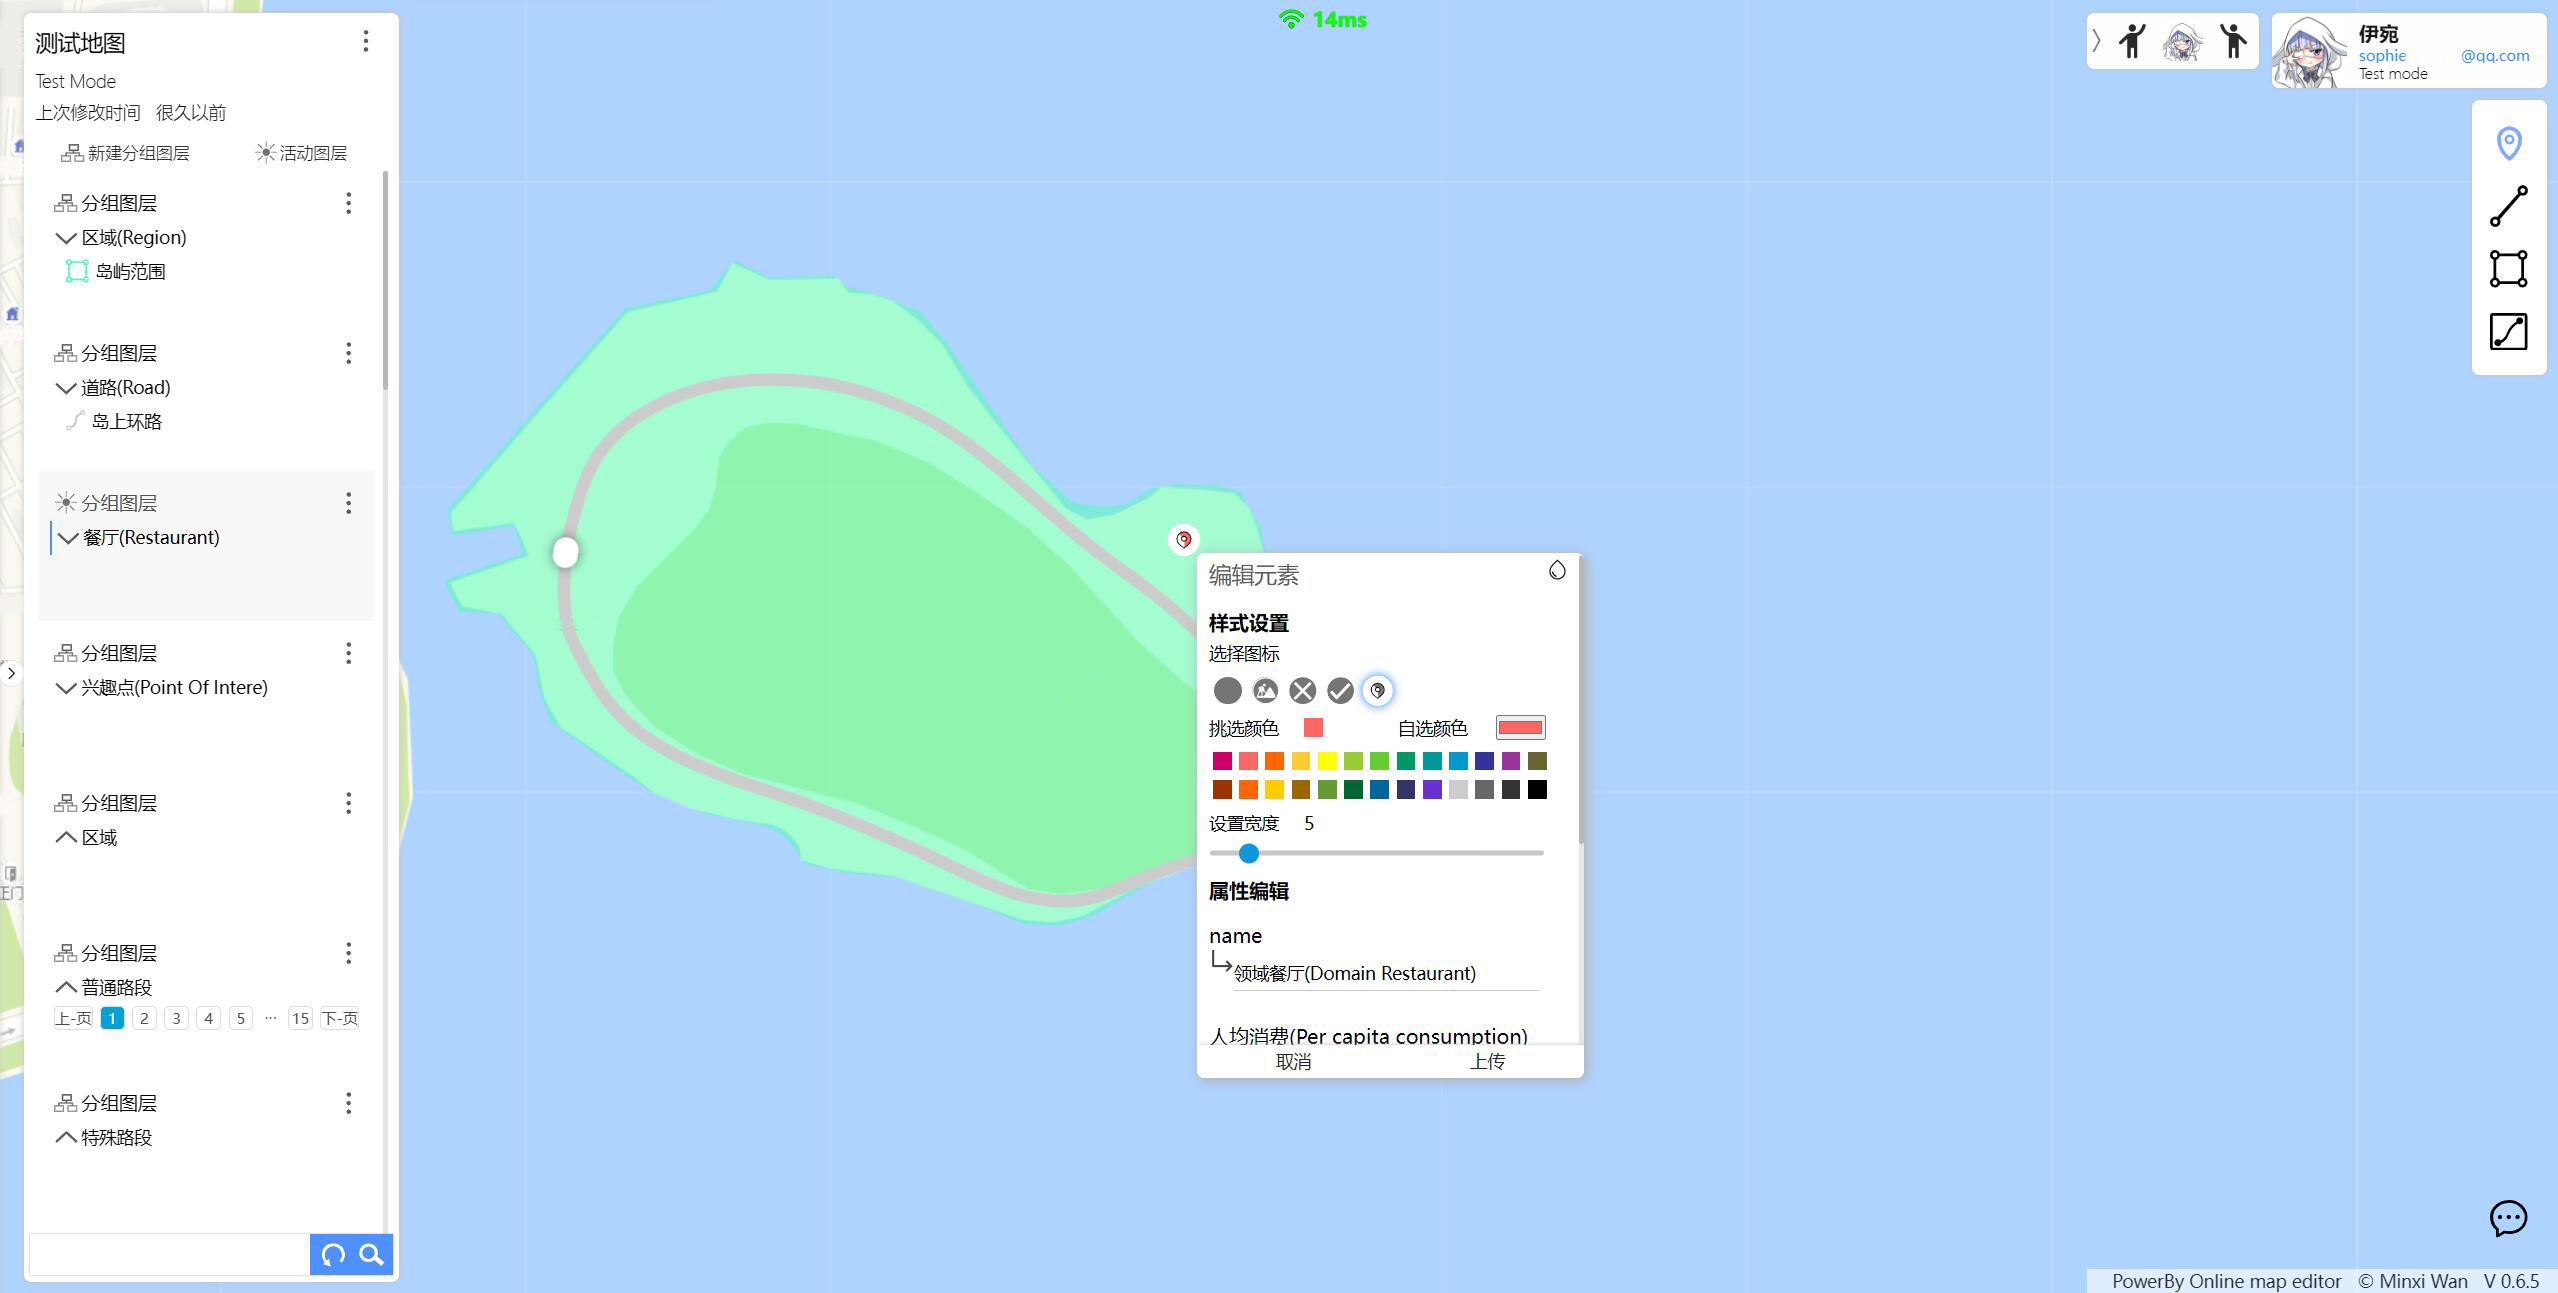
Task: Click the 取消 cancel button
Action: [x=1293, y=1062]
